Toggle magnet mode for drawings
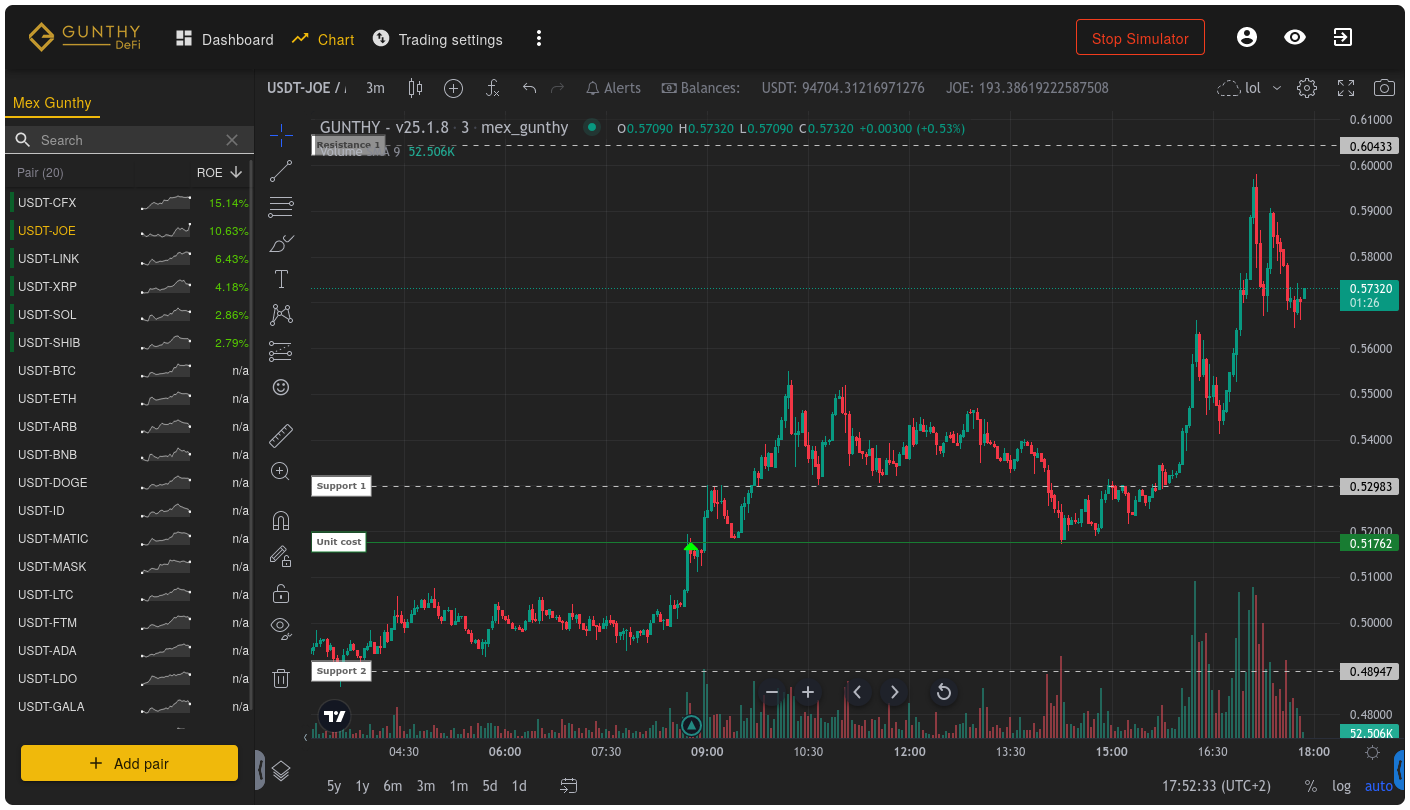 click(281, 521)
